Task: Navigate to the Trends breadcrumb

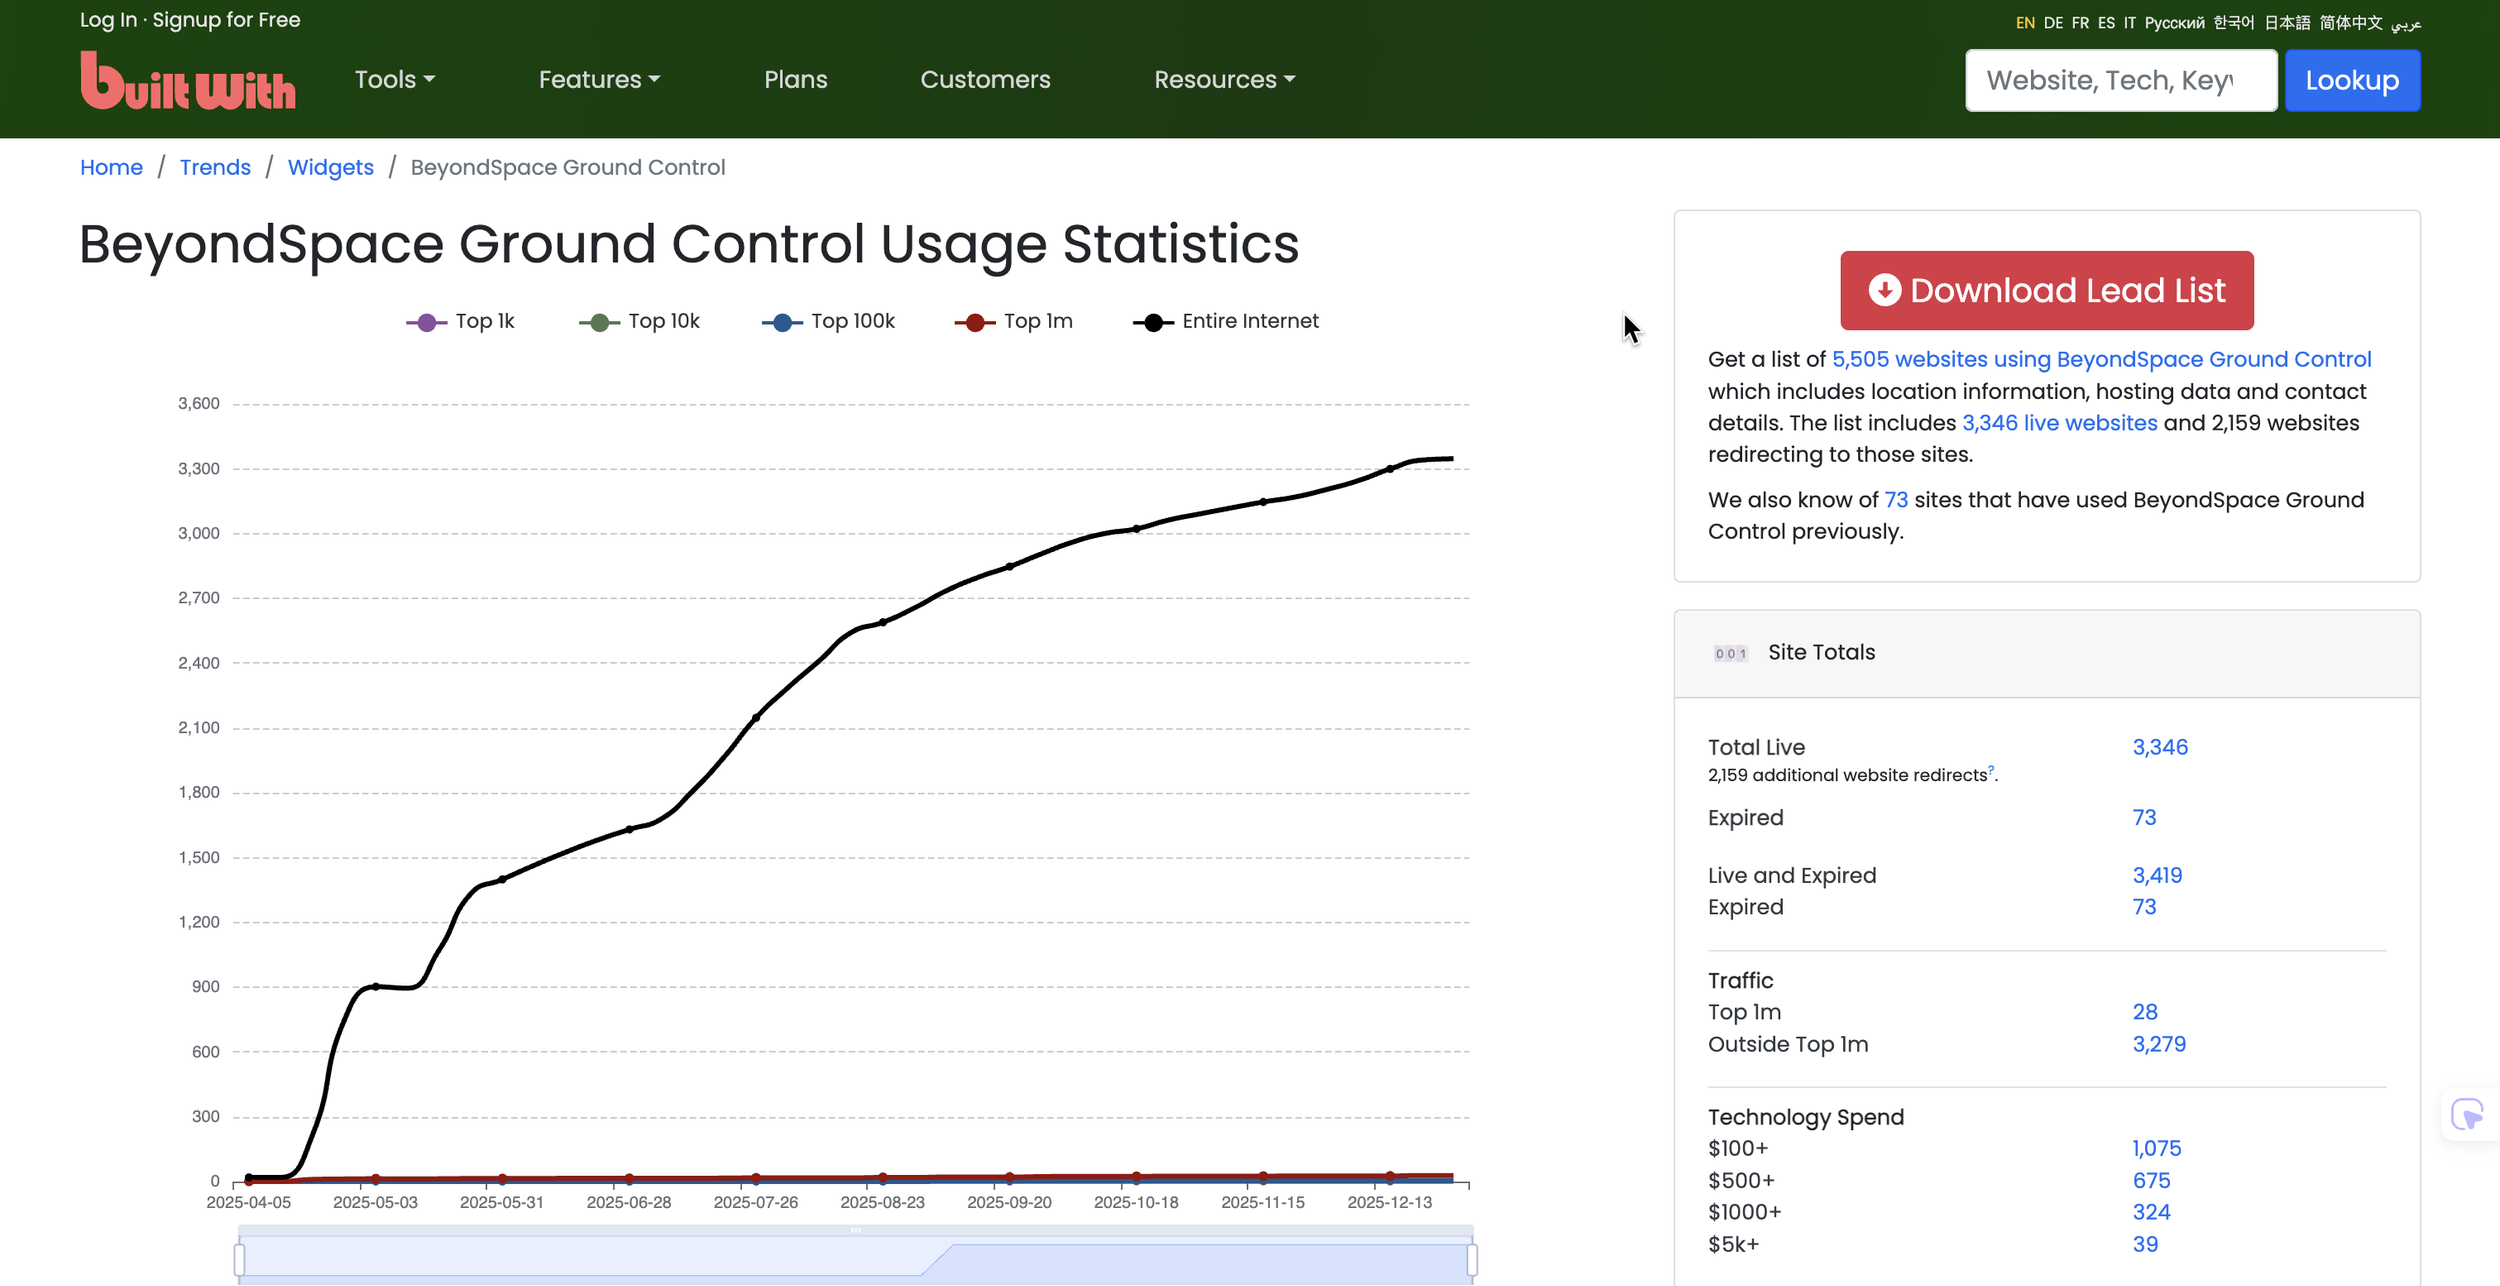Action: (x=215, y=167)
